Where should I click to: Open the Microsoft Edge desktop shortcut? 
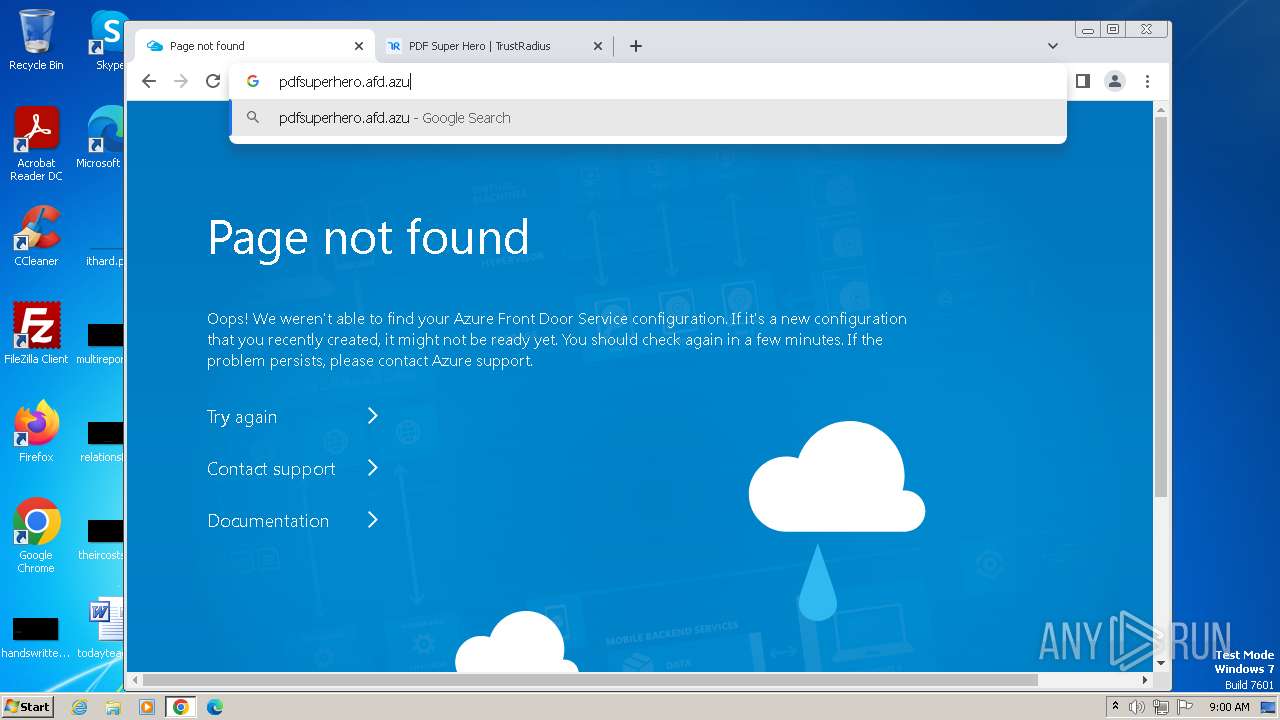coord(100,138)
